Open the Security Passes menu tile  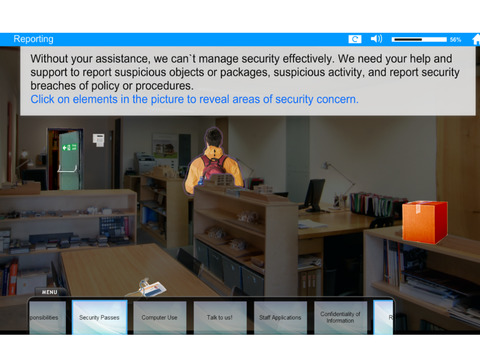pyautogui.click(x=99, y=317)
